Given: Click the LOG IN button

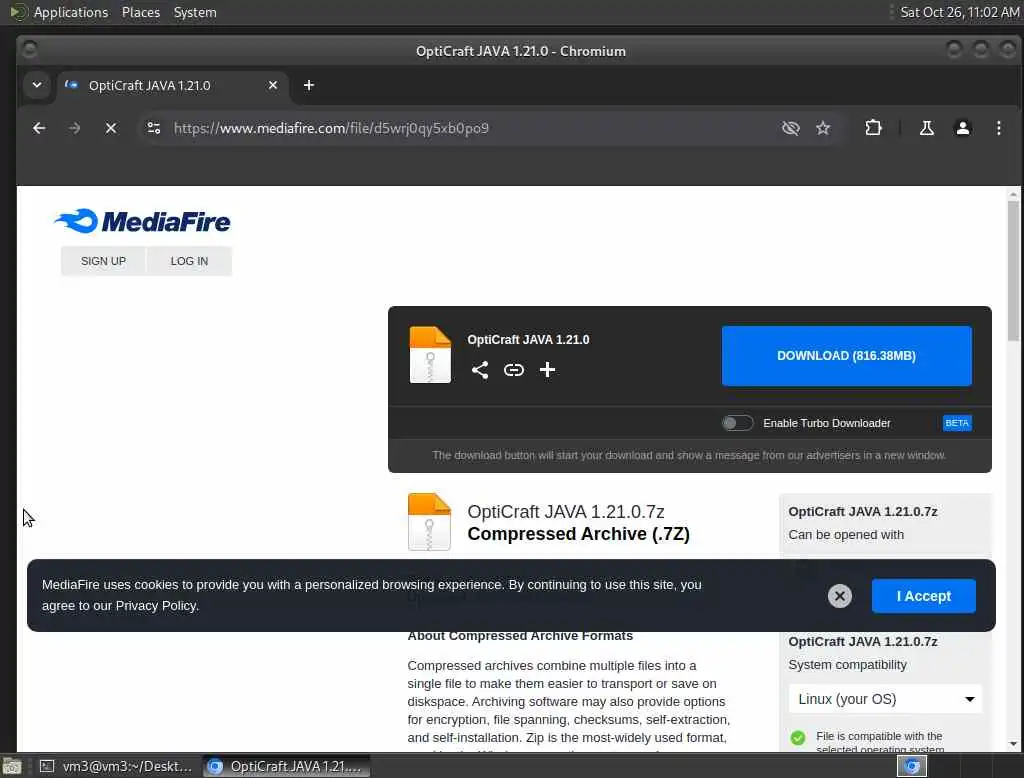Looking at the screenshot, I should click(x=189, y=261).
